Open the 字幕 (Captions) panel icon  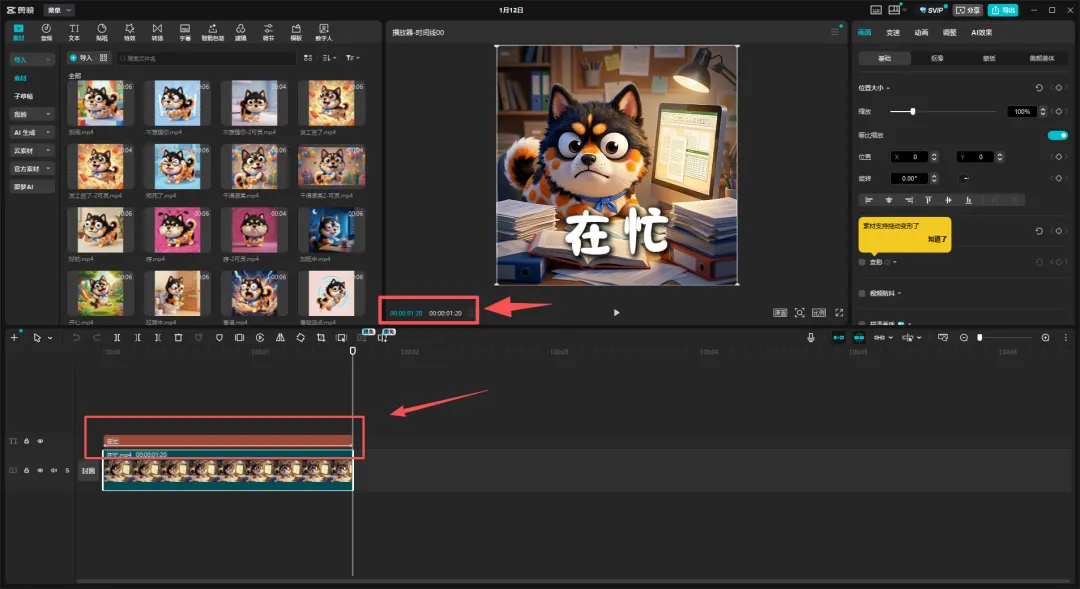tap(185, 32)
